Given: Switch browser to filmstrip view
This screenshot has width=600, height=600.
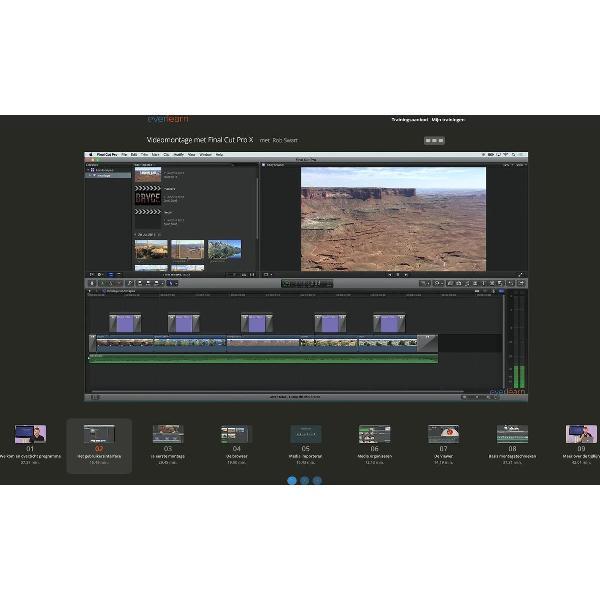Looking at the screenshot, I should pos(110,274).
